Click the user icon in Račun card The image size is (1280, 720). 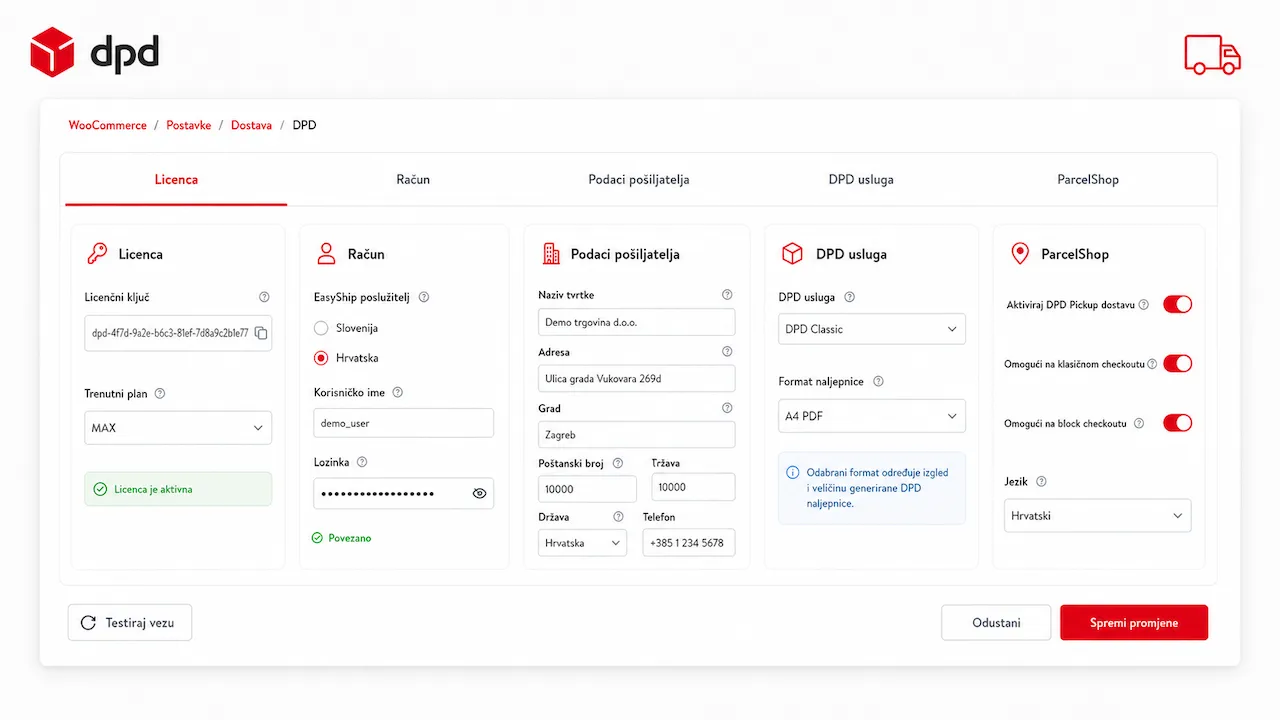point(326,254)
